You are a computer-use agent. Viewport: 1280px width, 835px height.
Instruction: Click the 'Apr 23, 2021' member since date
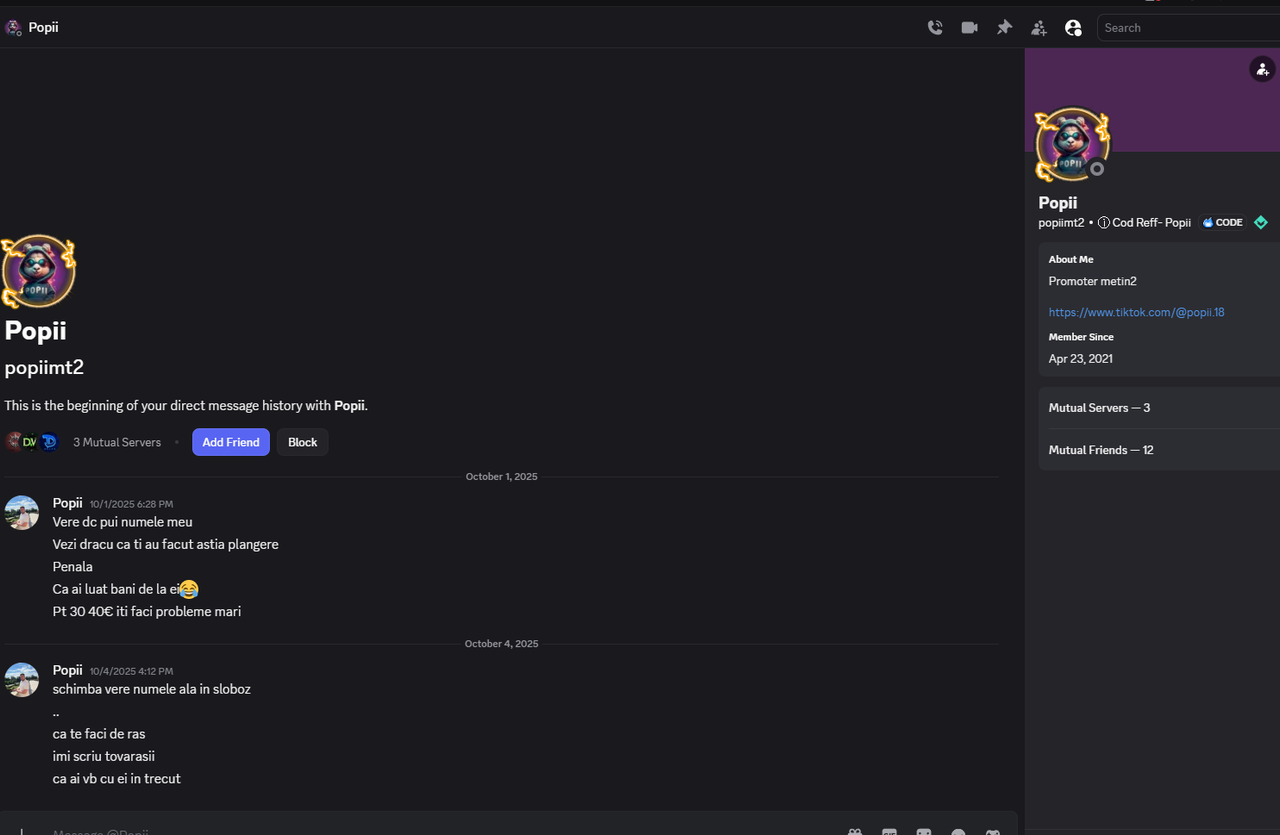click(x=1081, y=358)
